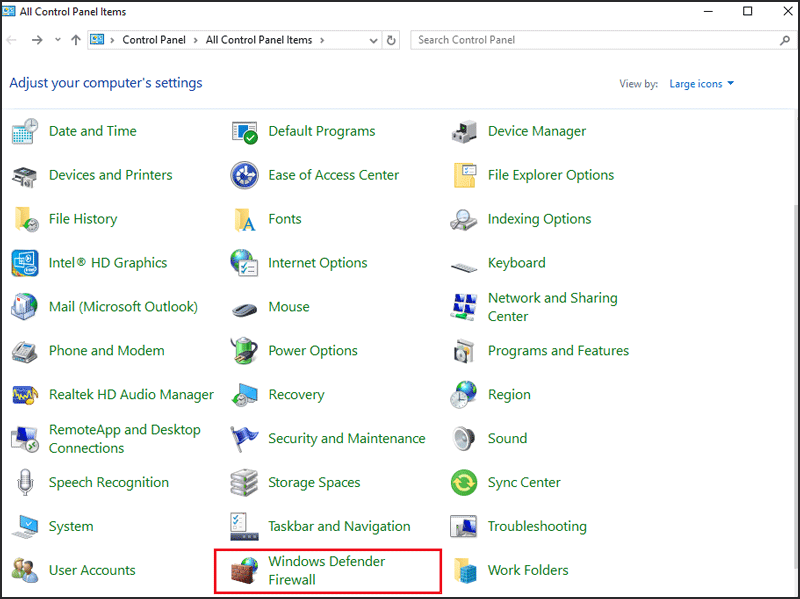
Task: Click the User Accounts icon
Action: (24, 570)
